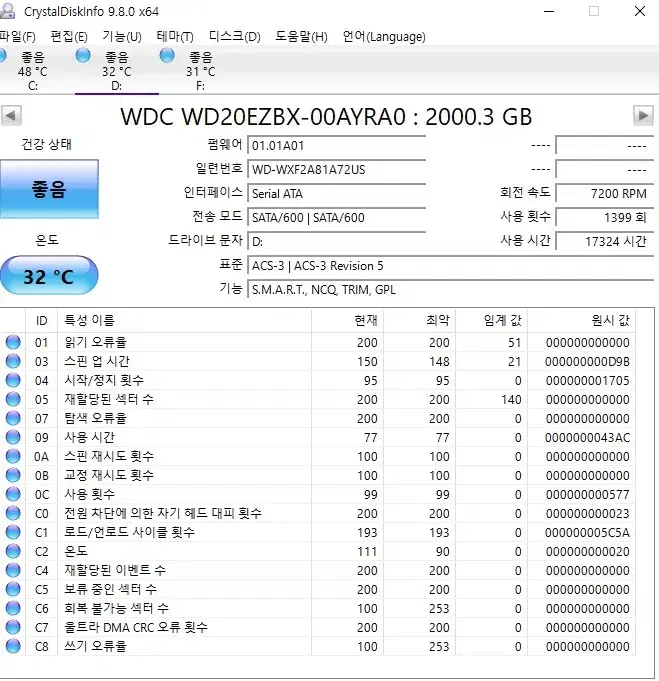
Task: Click the status orb for ID 0C row
Action: (x=13, y=494)
